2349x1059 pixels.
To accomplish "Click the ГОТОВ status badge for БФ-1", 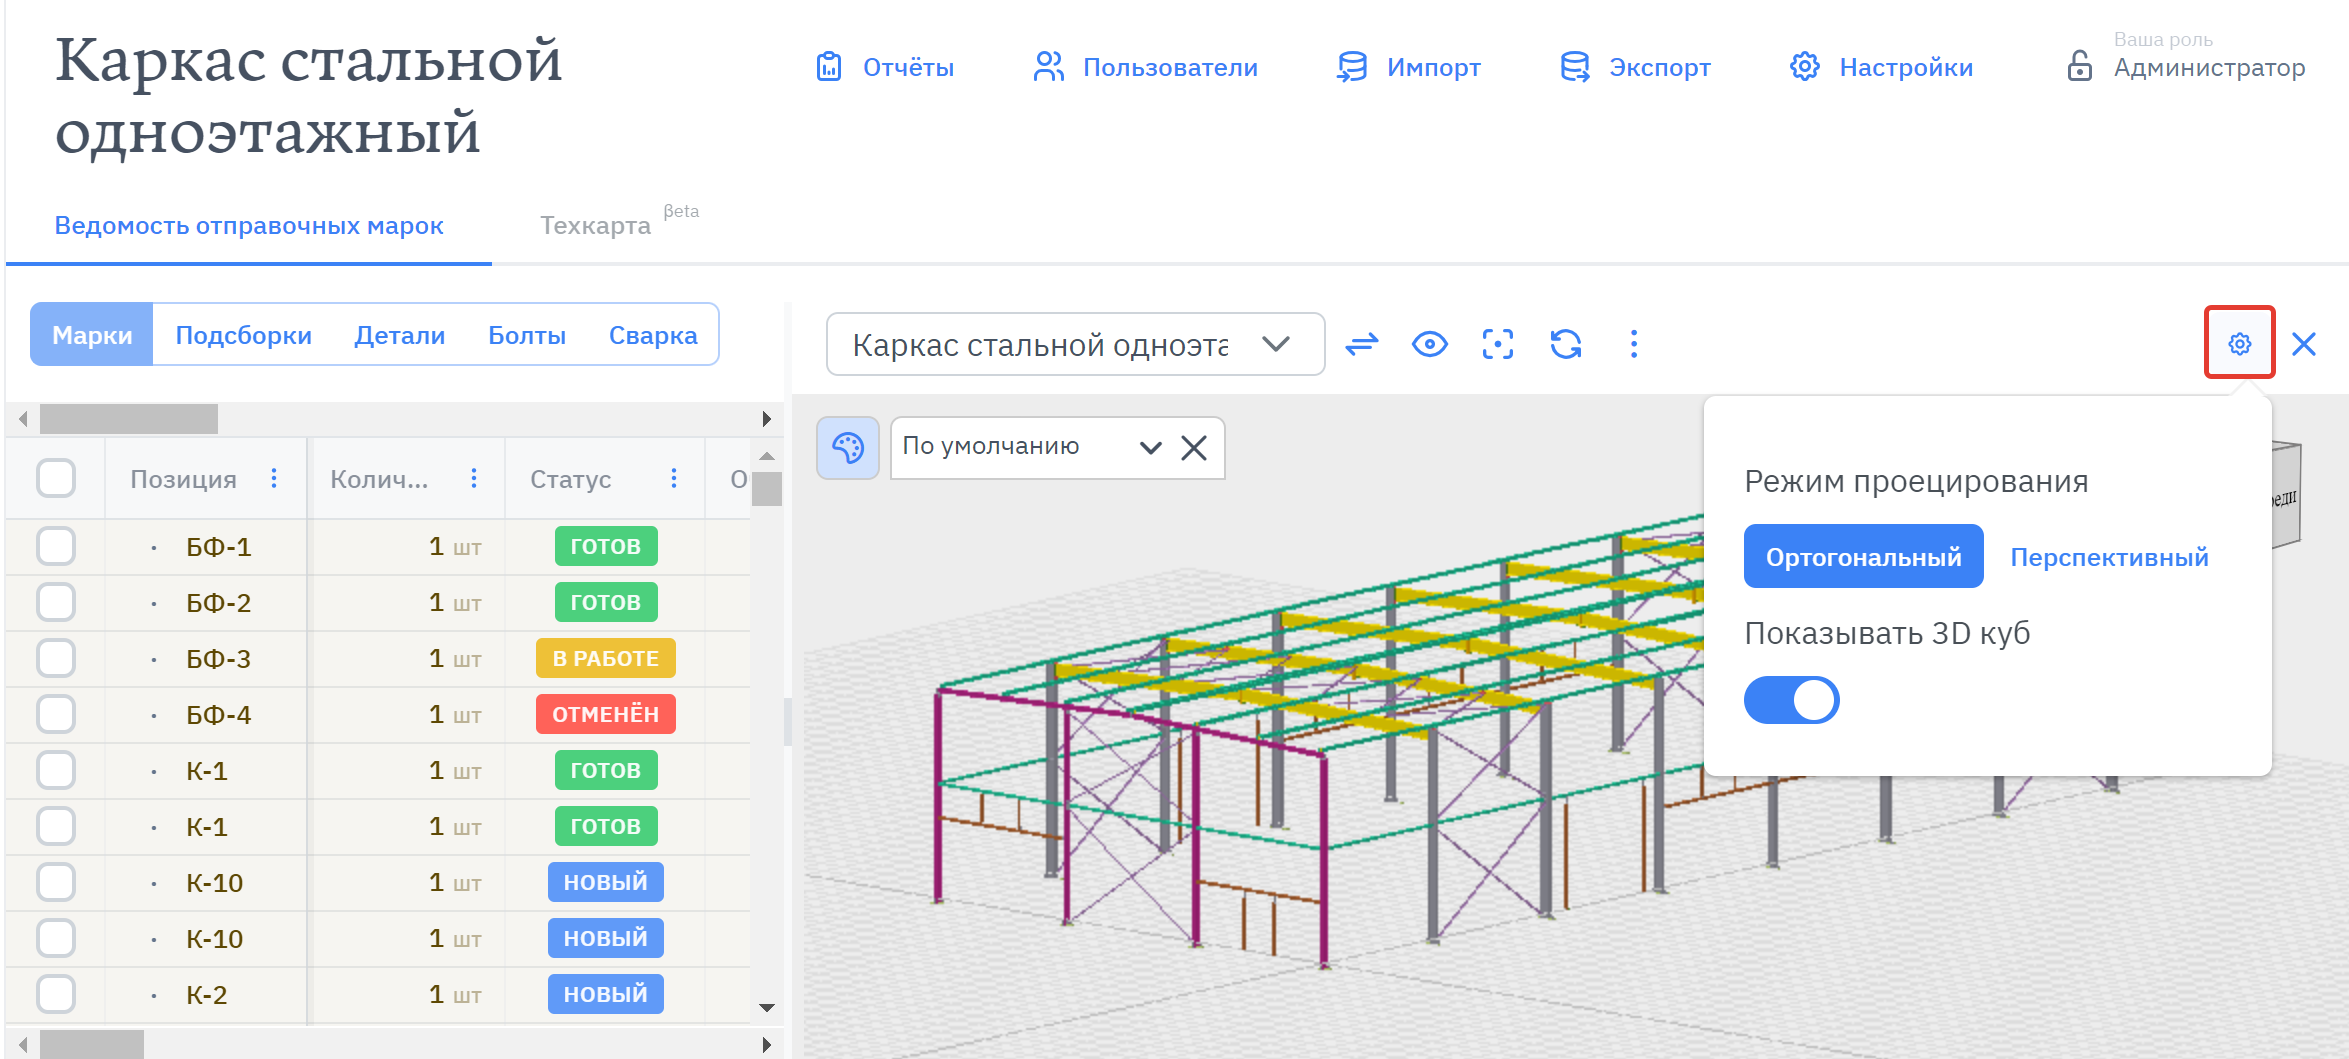I will [x=606, y=546].
